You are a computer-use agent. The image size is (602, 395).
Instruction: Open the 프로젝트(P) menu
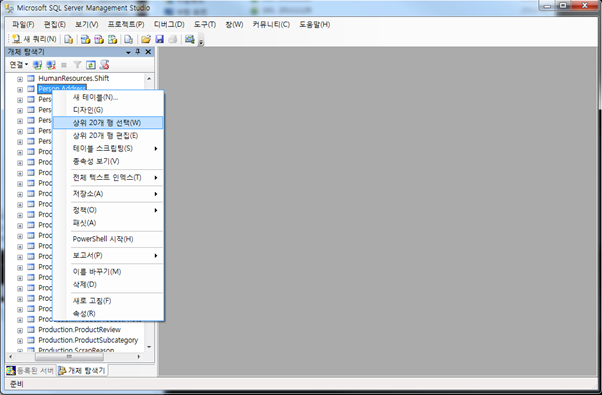(126, 25)
